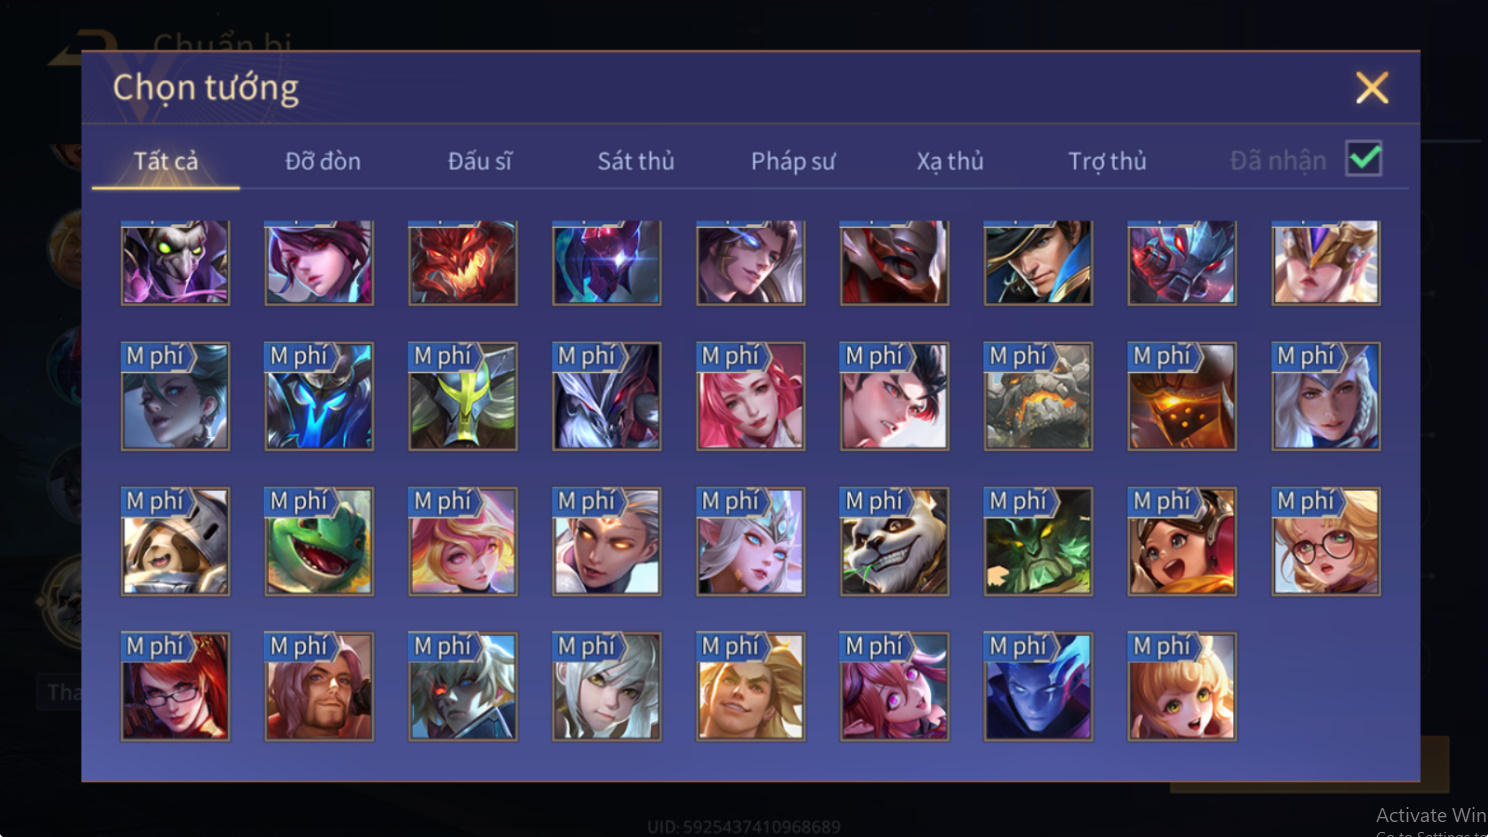Select the sloth knight hero portrait
Screen dimensions: 1488x837
175,541
